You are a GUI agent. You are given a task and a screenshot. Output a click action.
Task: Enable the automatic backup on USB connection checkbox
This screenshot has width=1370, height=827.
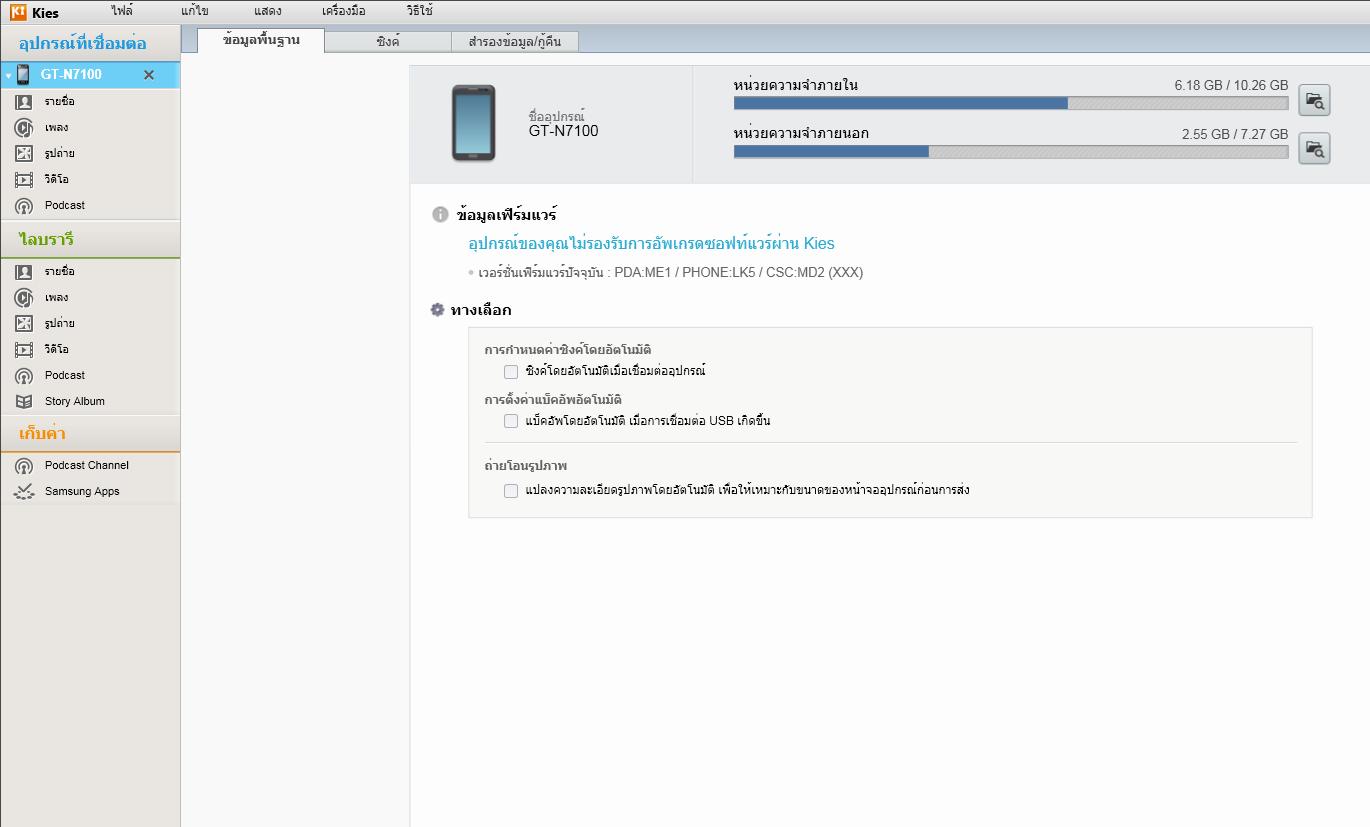[x=511, y=421]
